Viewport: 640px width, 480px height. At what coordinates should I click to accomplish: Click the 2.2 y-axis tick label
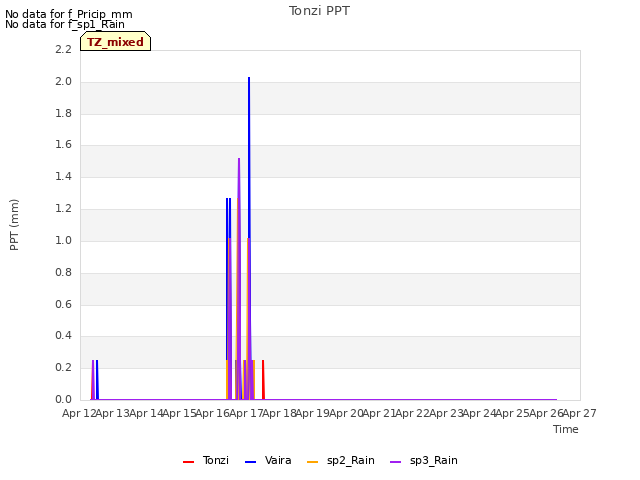(x=63, y=49)
